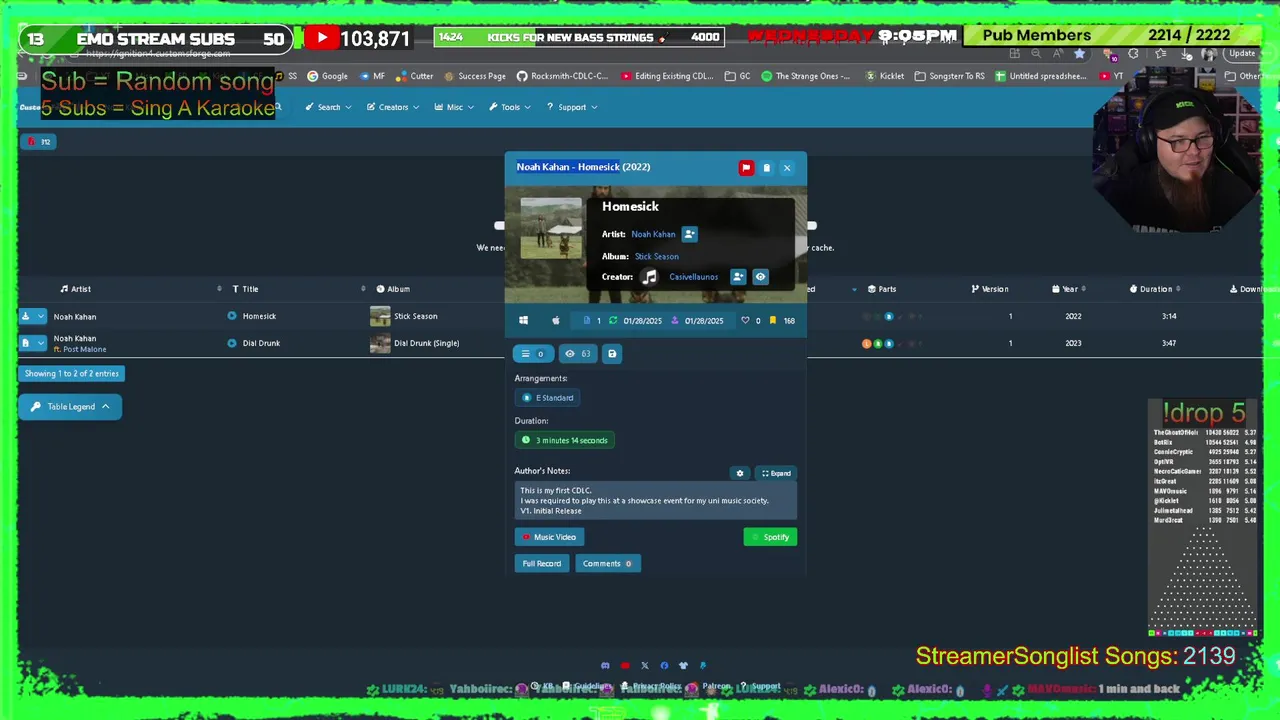This screenshot has height=720, width=1280.
Task: Click the Apple platform icon
Action: point(556,321)
